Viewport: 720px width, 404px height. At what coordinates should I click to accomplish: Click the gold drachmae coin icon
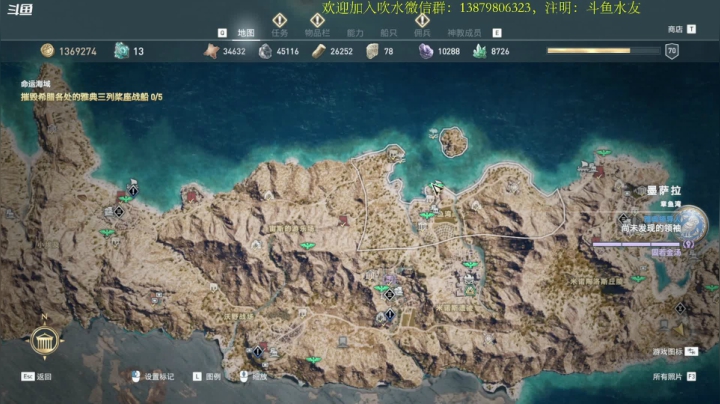tap(47, 50)
